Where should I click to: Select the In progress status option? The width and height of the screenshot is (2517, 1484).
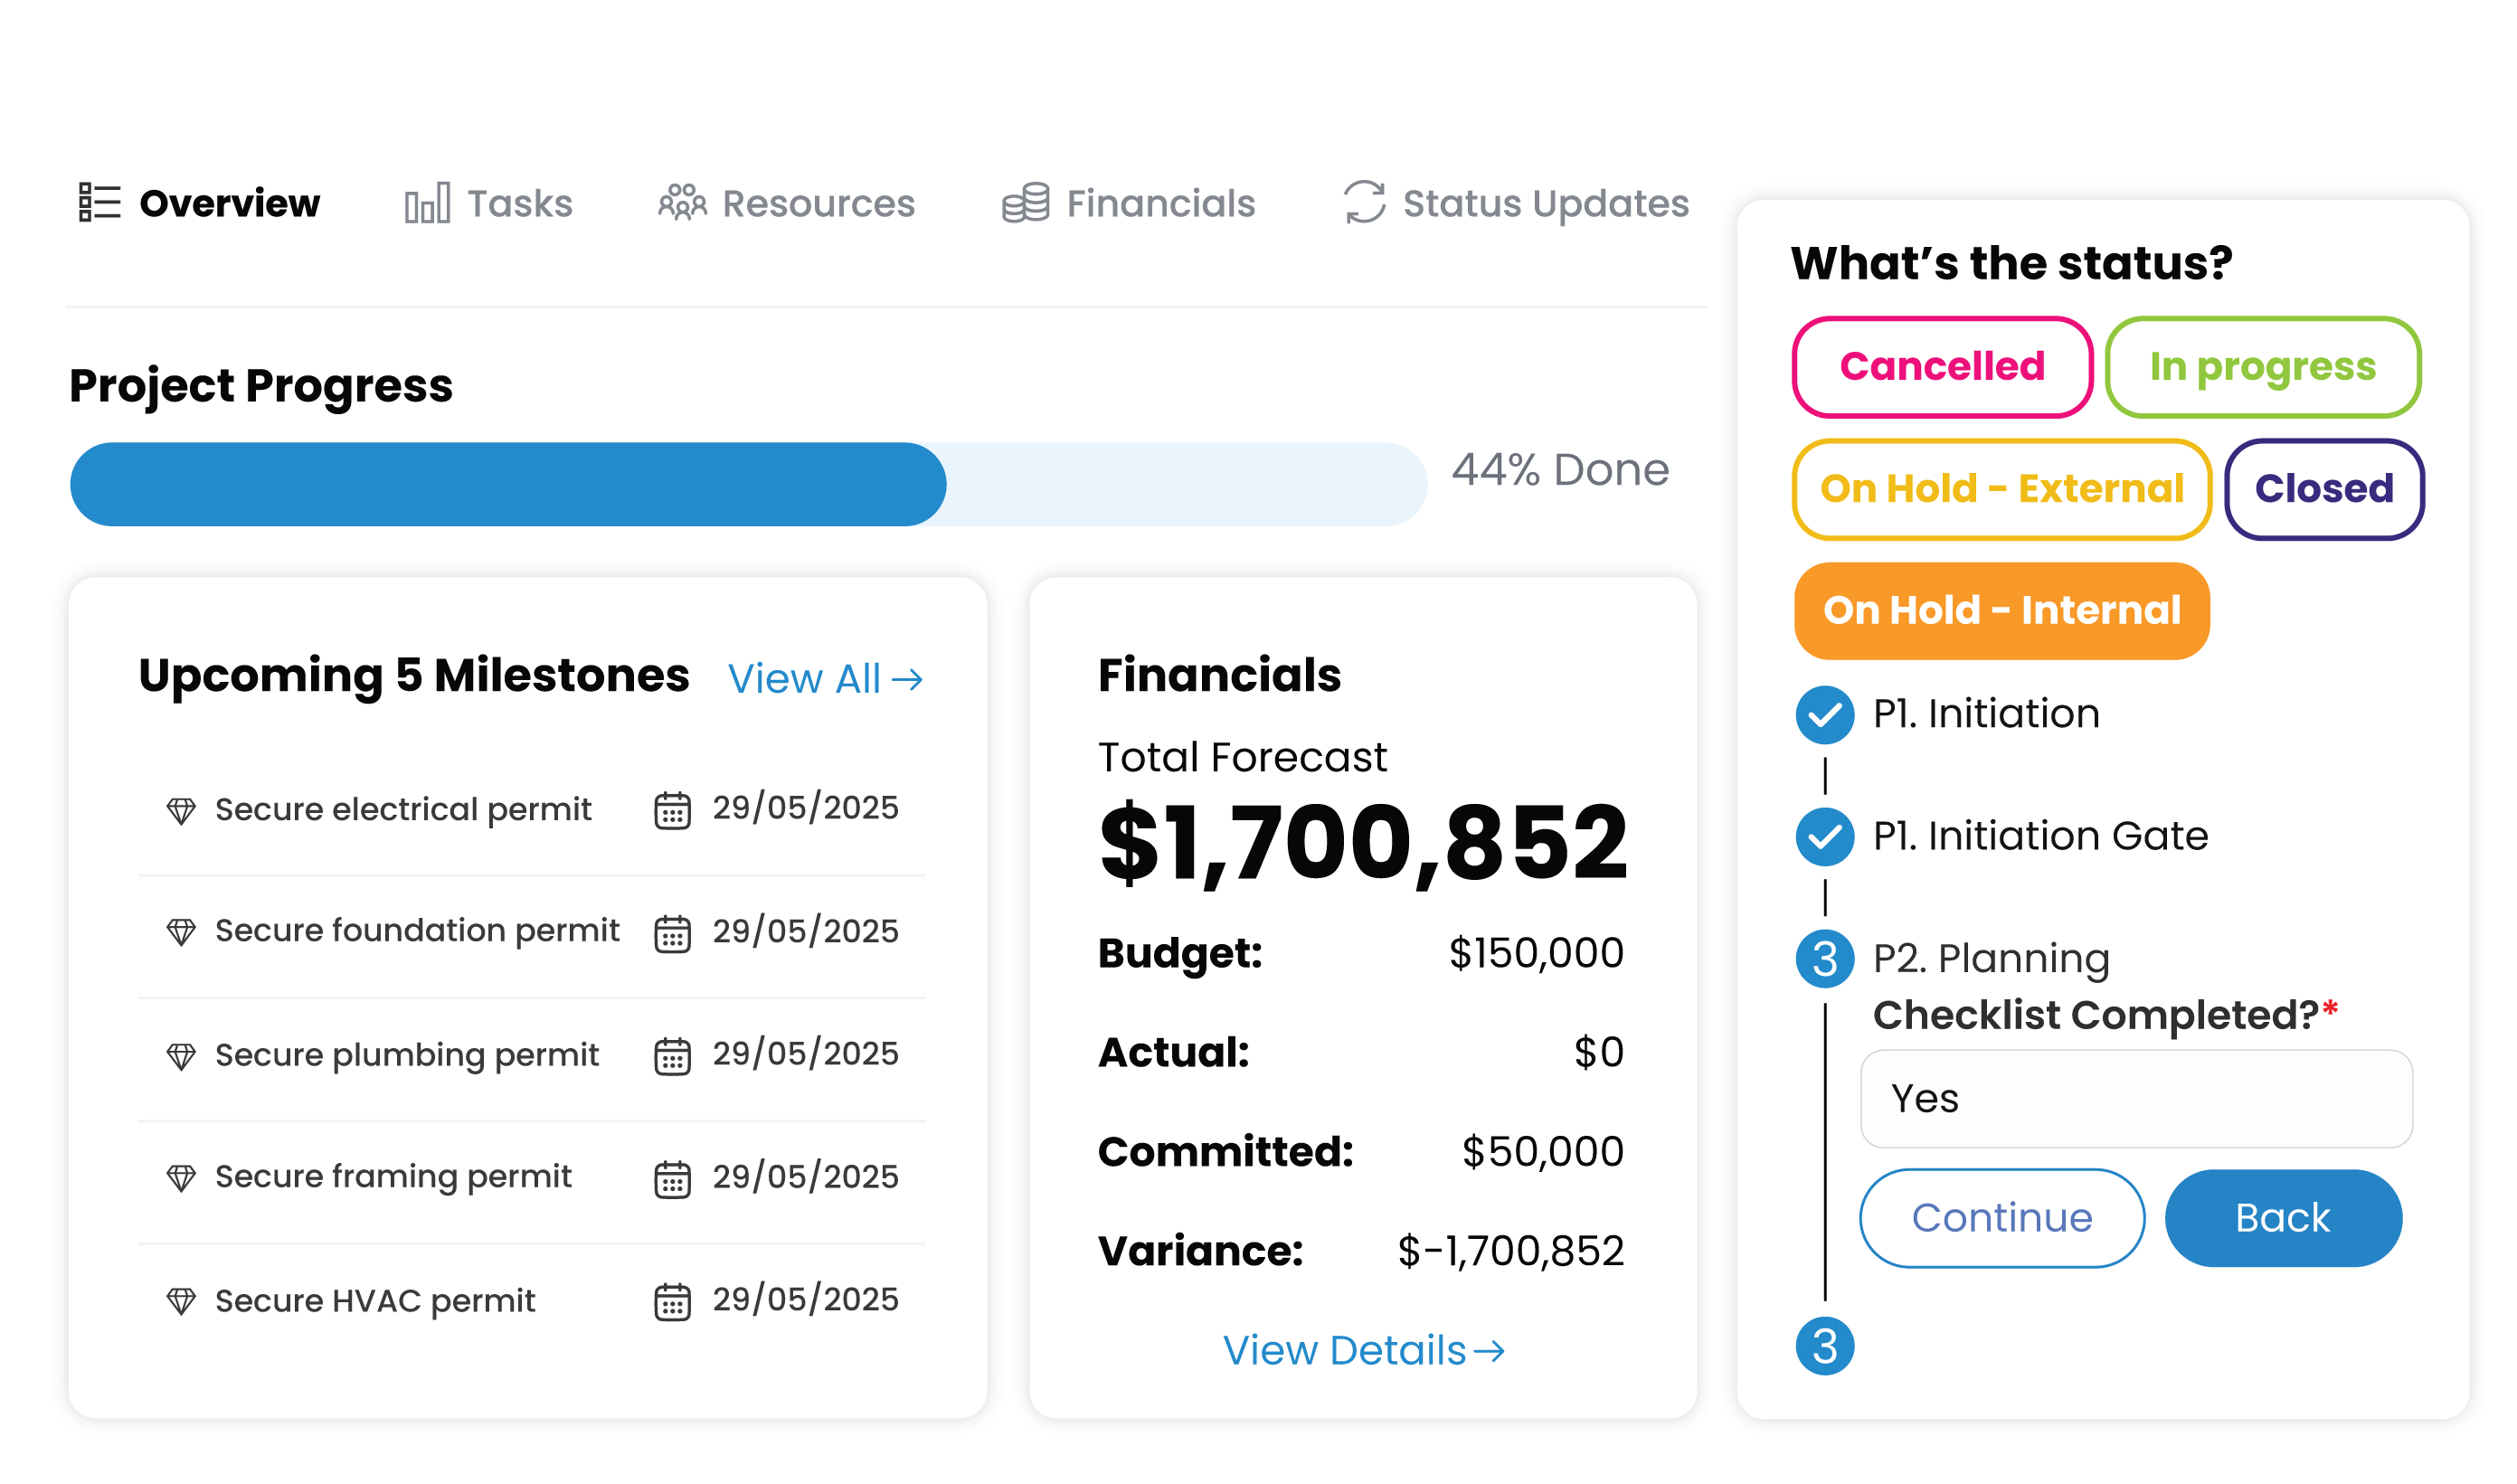click(x=2262, y=367)
